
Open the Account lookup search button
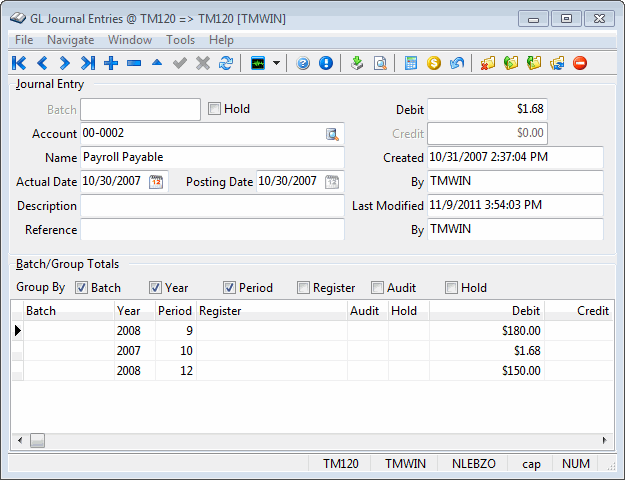(x=332, y=134)
